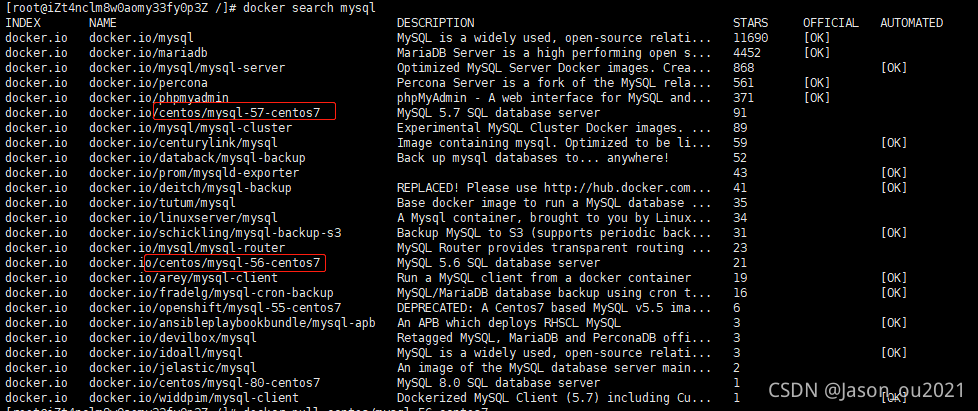Click the 11690 stars count
This screenshot has height=411, width=978.
[751, 38]
